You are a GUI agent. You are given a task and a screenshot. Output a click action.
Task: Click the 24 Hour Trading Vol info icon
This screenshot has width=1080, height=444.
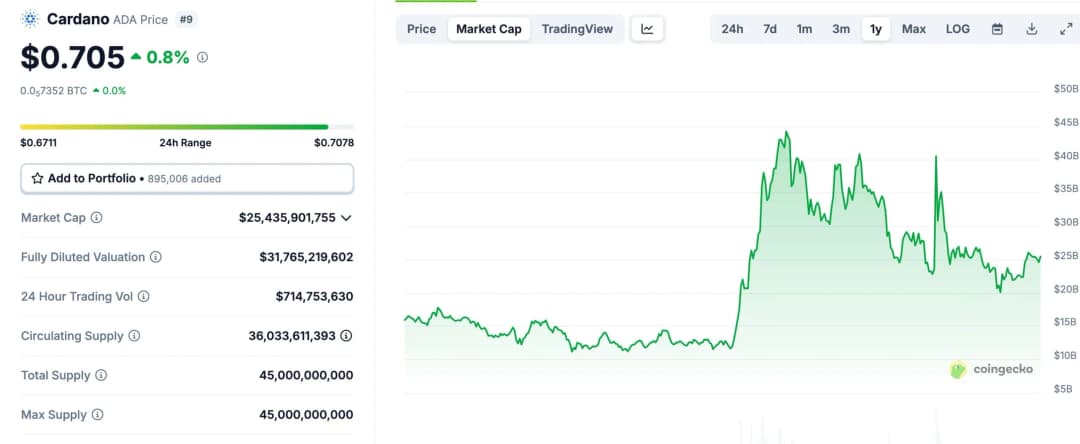tap(144, 297)
